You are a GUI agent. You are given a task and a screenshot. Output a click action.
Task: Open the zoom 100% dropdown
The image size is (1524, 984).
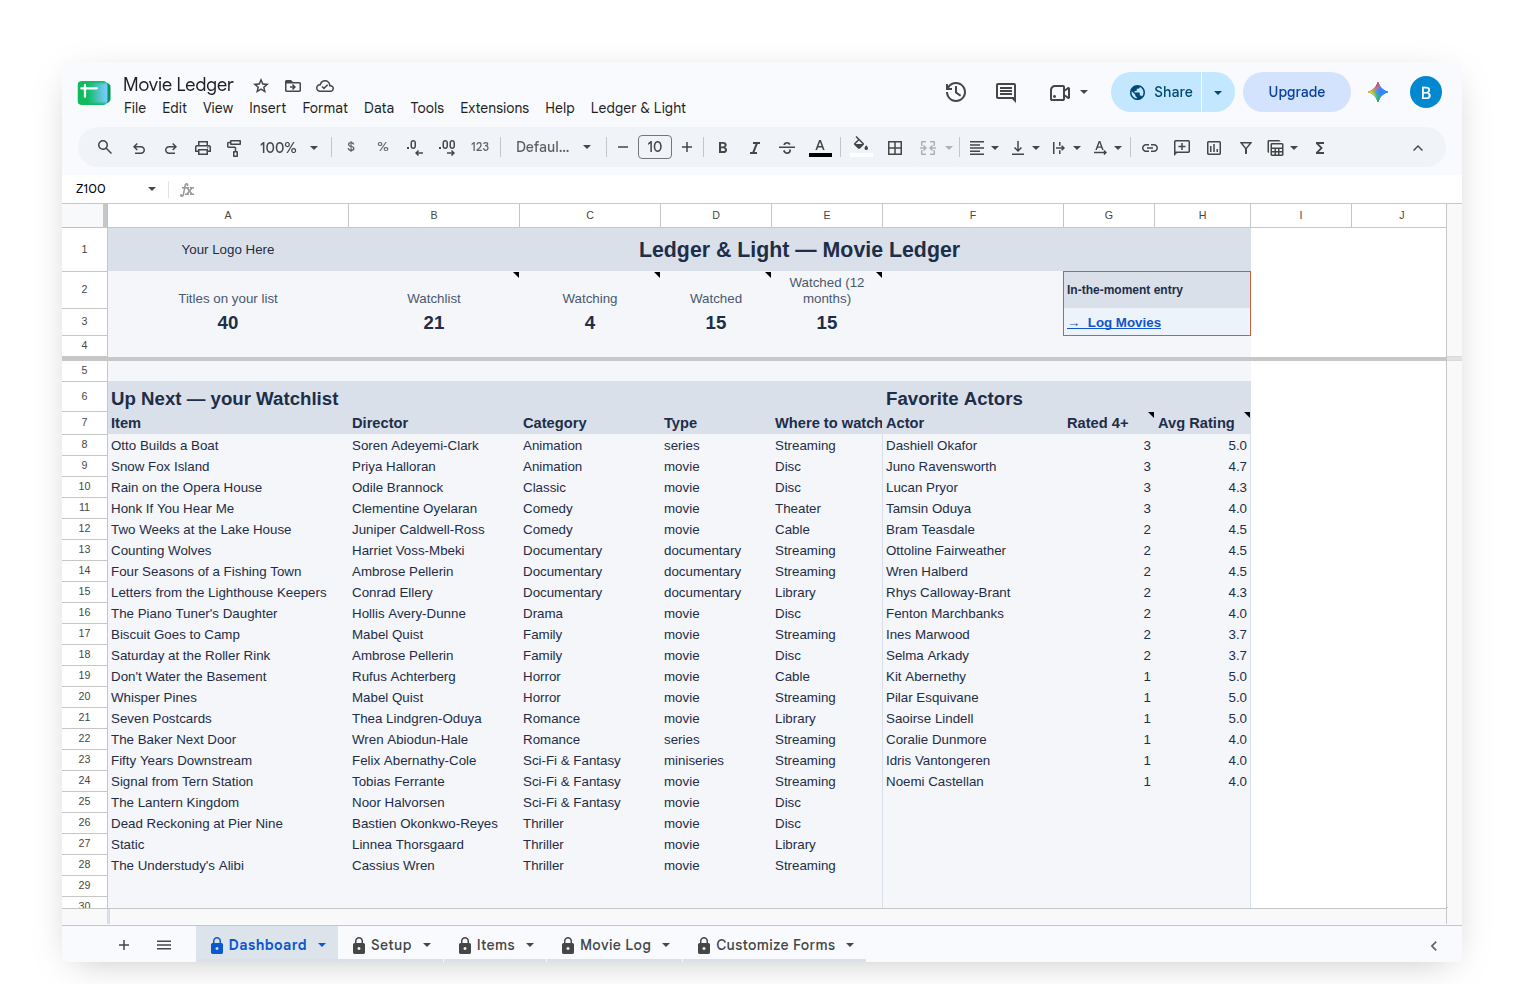(x=289, y=148)
